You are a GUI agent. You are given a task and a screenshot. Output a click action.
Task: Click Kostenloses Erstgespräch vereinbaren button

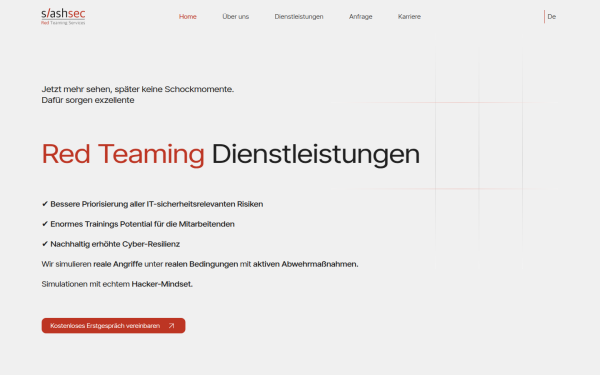pyautogui.click(x=113, y=326)
